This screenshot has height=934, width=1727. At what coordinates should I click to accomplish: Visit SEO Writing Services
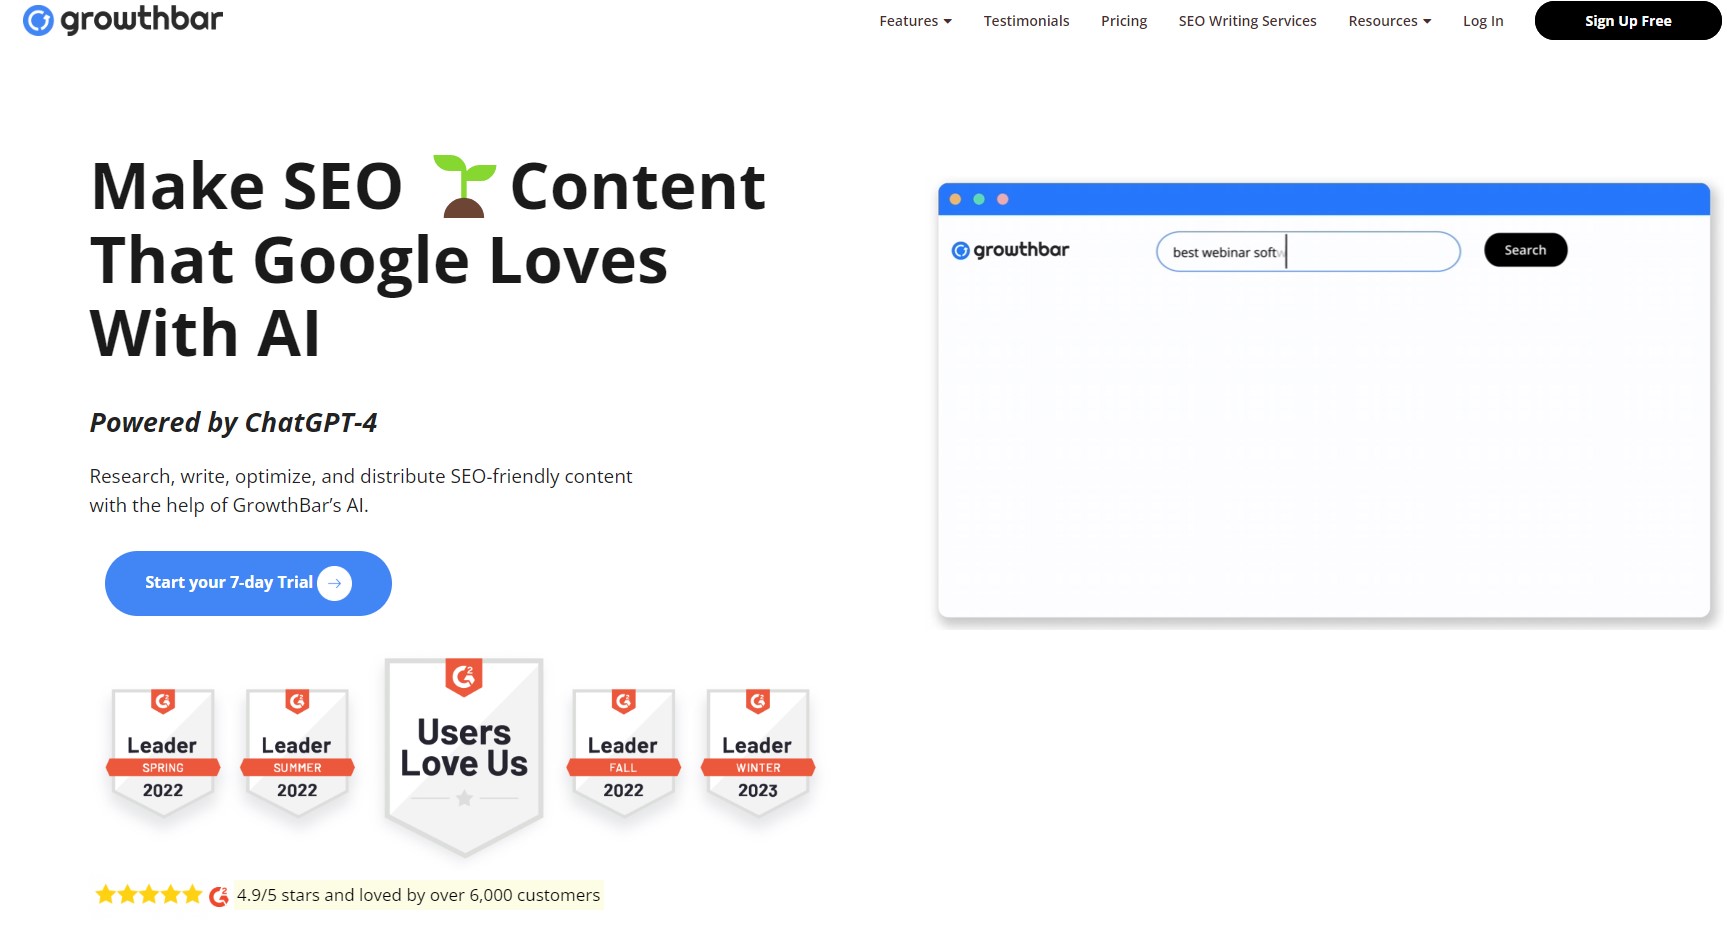(x=1247, y=21)
